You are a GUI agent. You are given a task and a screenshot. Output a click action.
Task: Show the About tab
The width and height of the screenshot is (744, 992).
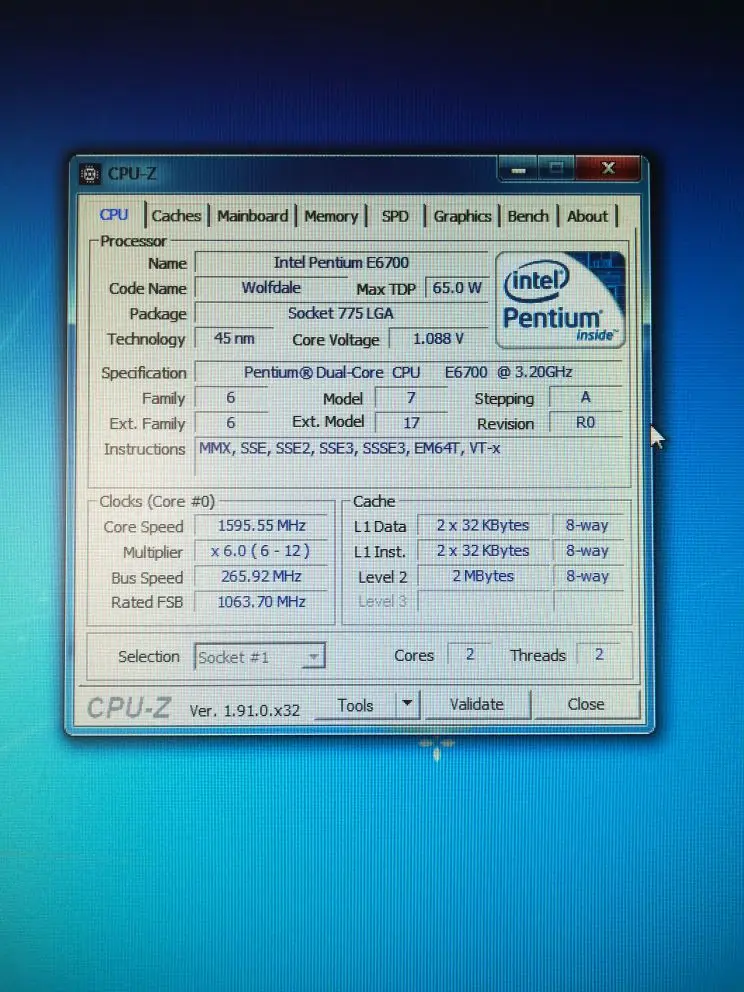click(587, 216)
